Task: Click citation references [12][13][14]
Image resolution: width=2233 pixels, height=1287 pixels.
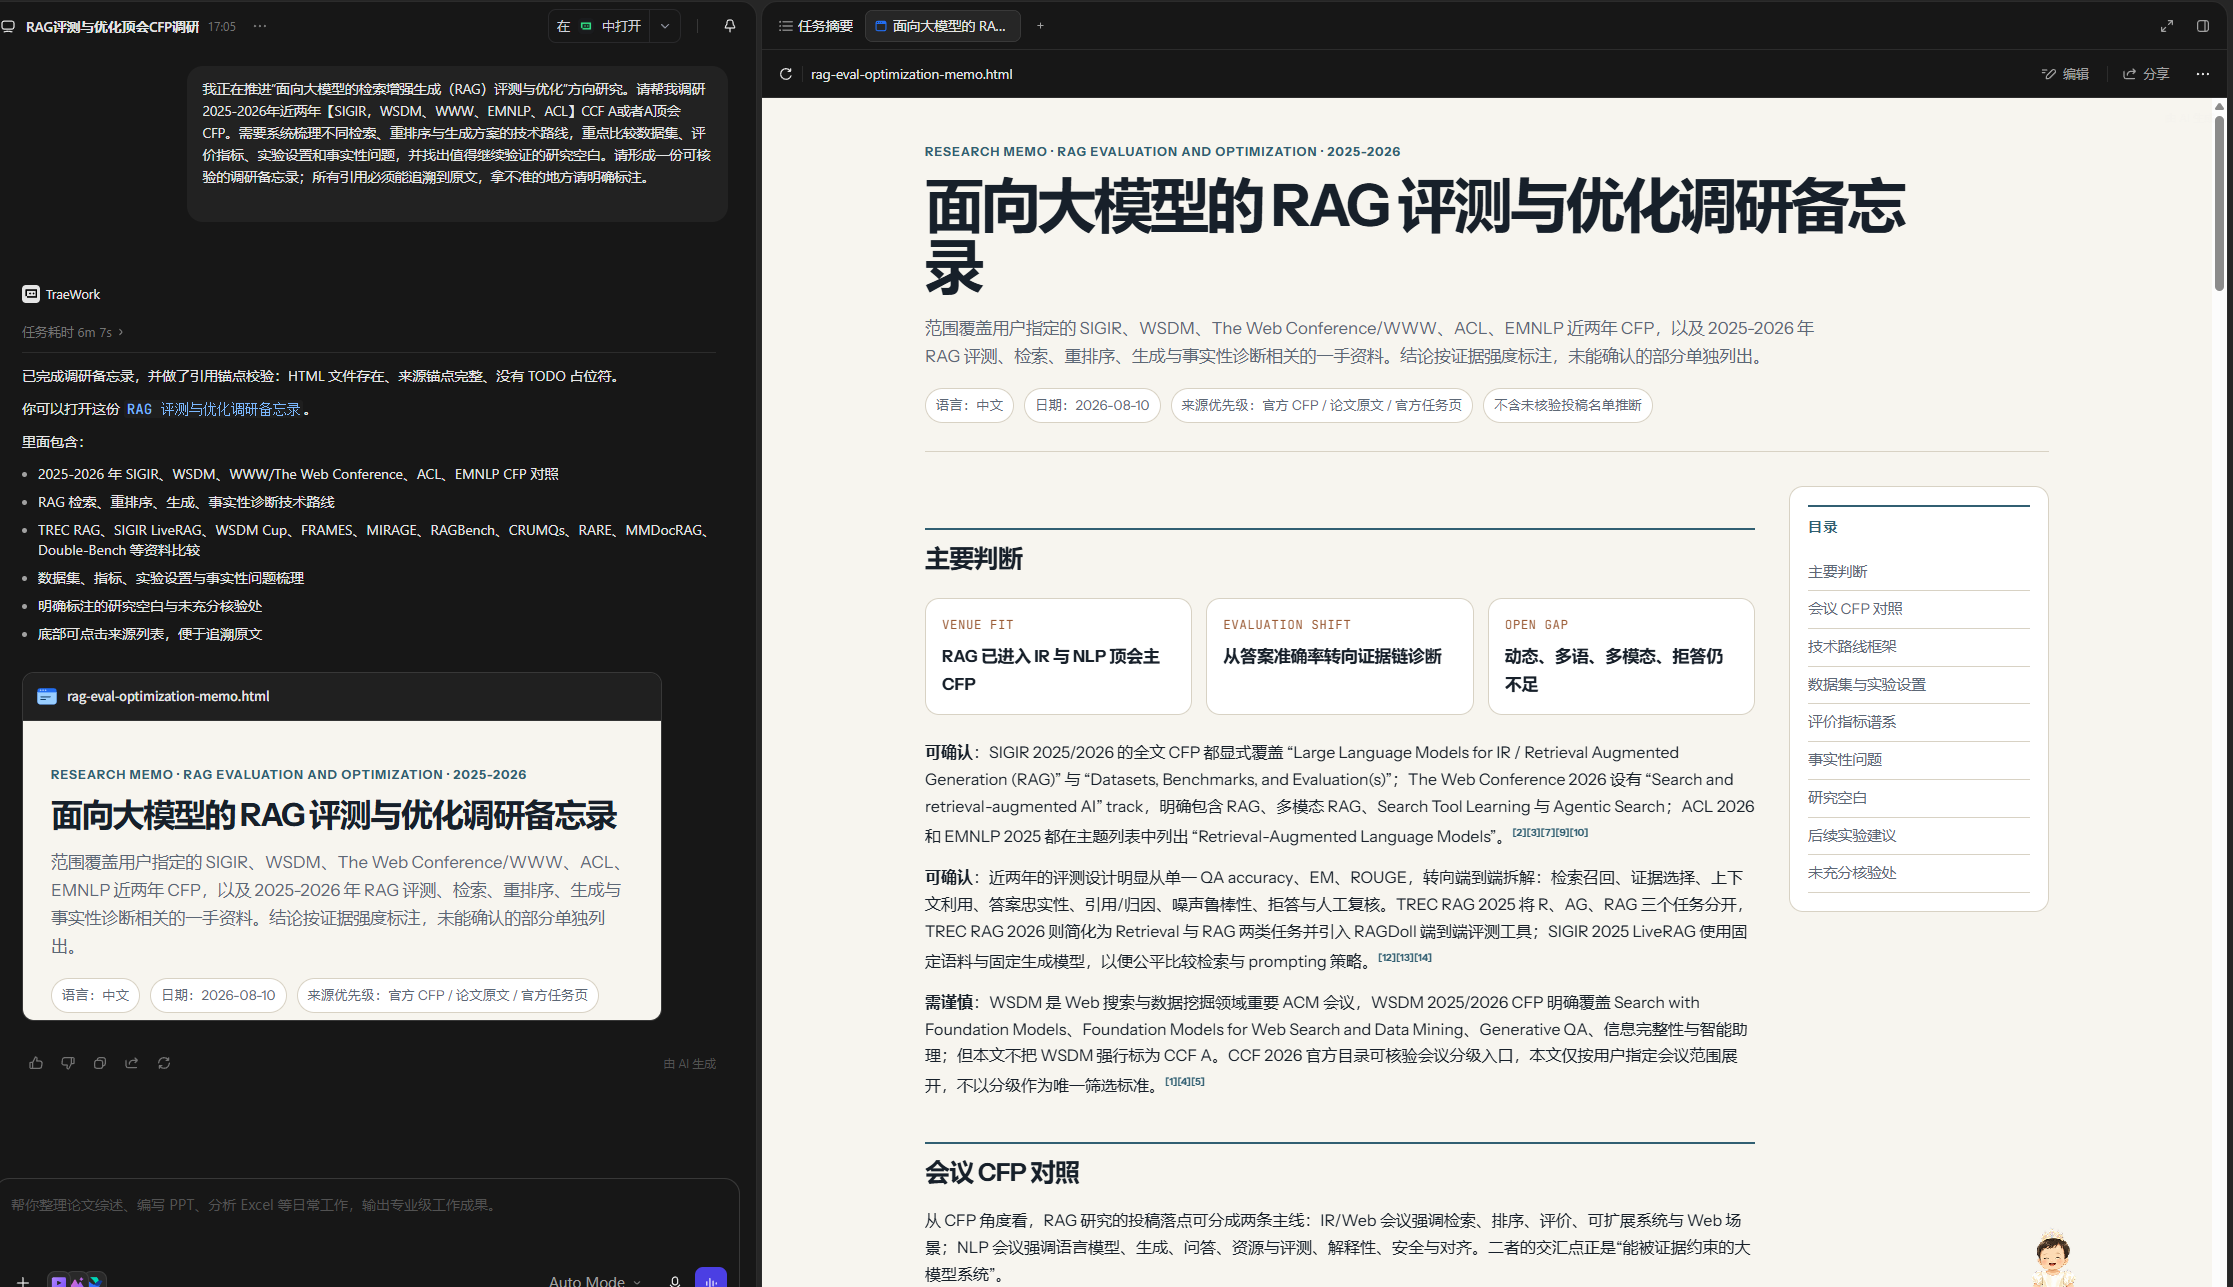Action: coord(1405,957)
